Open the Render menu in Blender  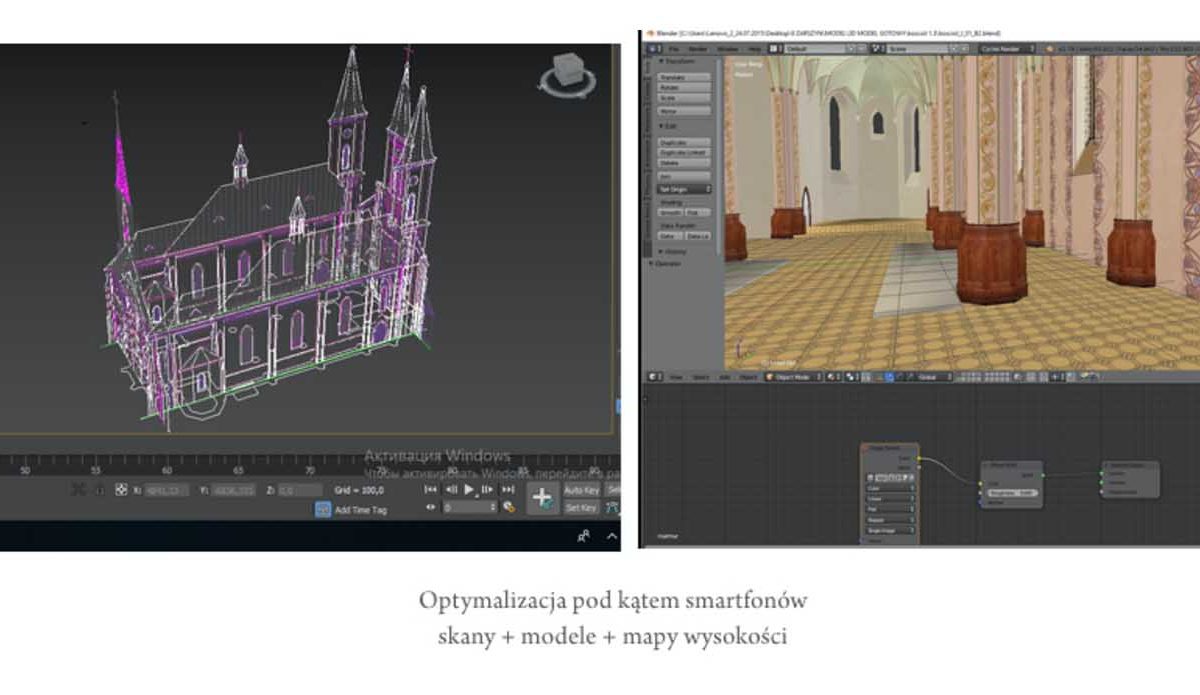pos(698,48)
